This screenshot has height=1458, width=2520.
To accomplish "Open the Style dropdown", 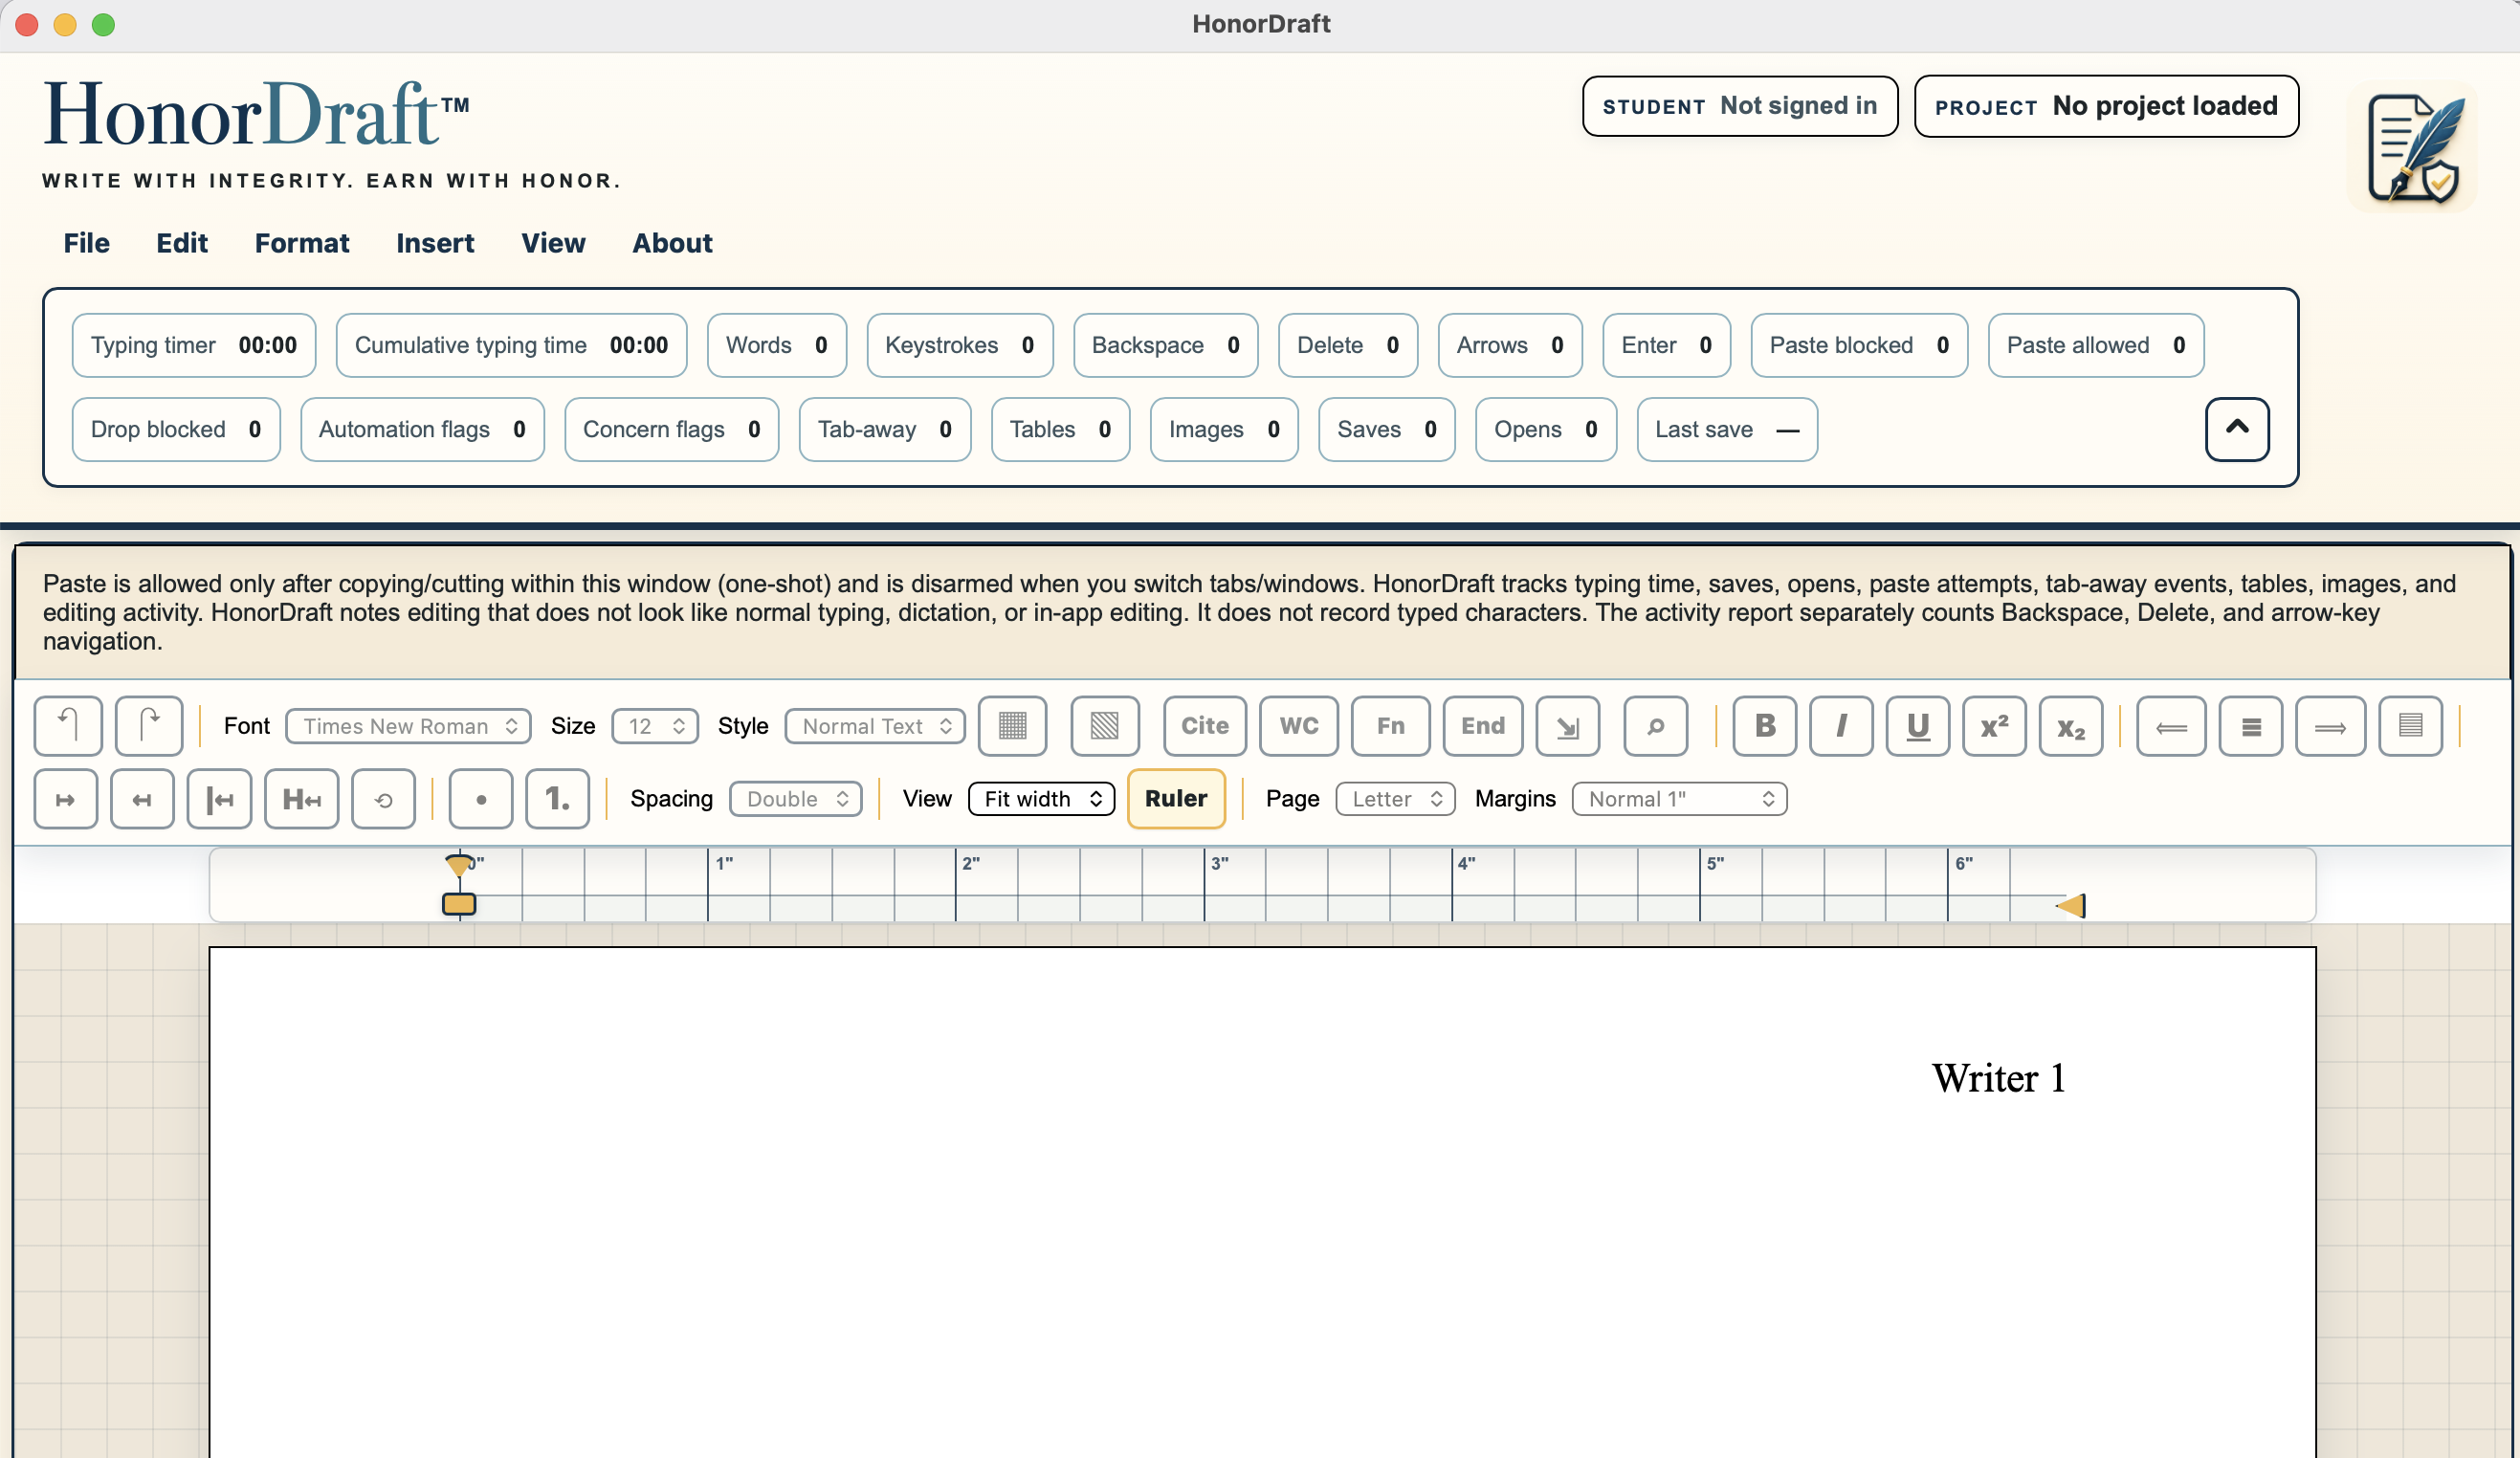I will (874, 725).
